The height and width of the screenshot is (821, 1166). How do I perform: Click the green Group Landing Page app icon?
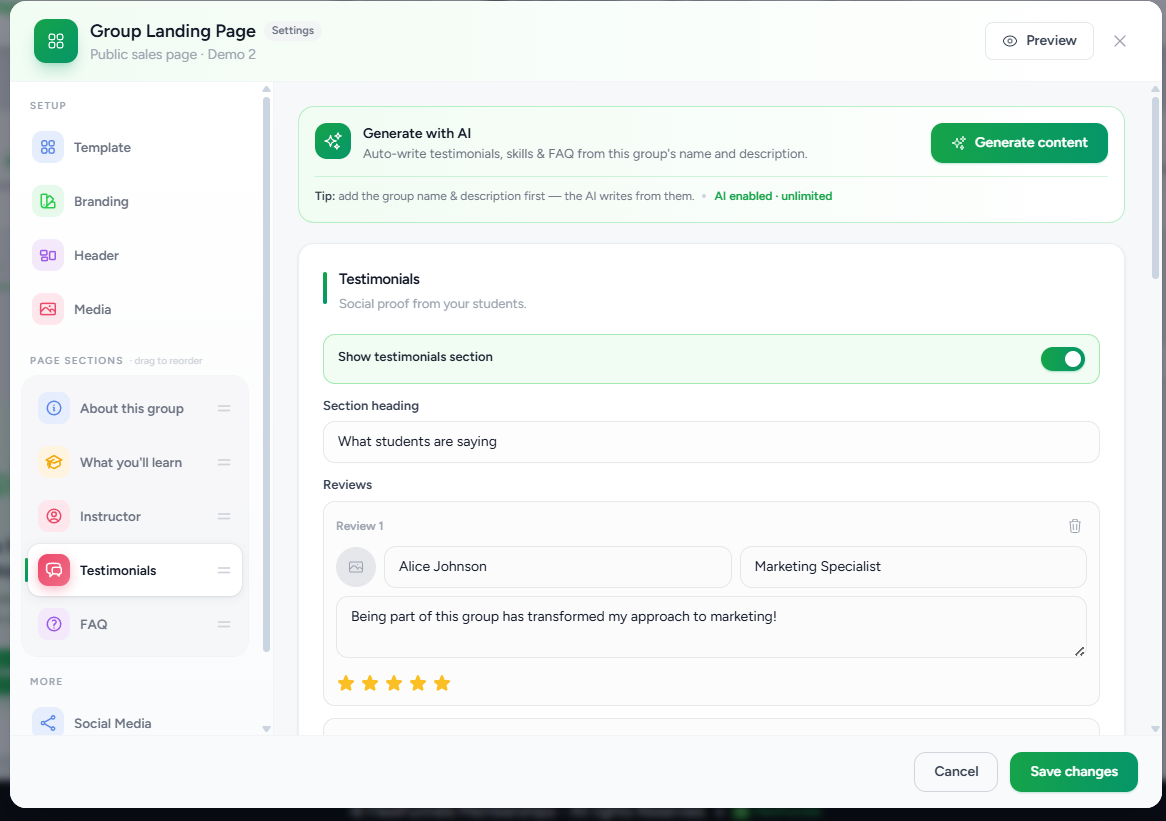coord(56,41)
